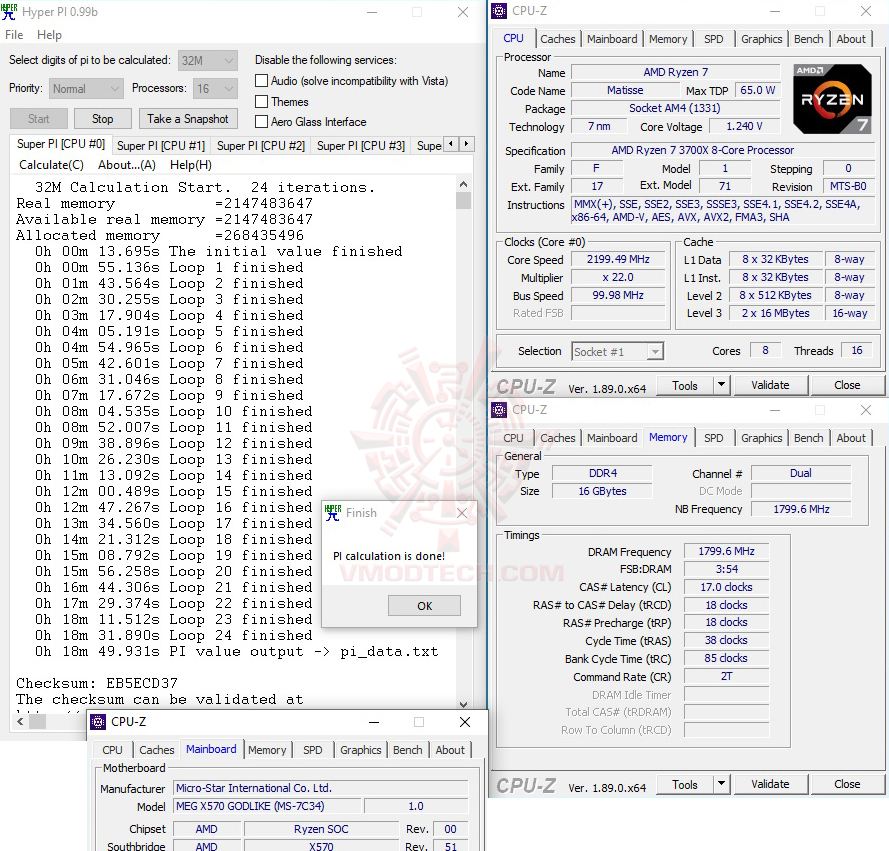The height and width of the screenshot is (851, 889).
Task: Switch to CPU tab in Memory CPU-Z window
Action: [x=513, y=438]
